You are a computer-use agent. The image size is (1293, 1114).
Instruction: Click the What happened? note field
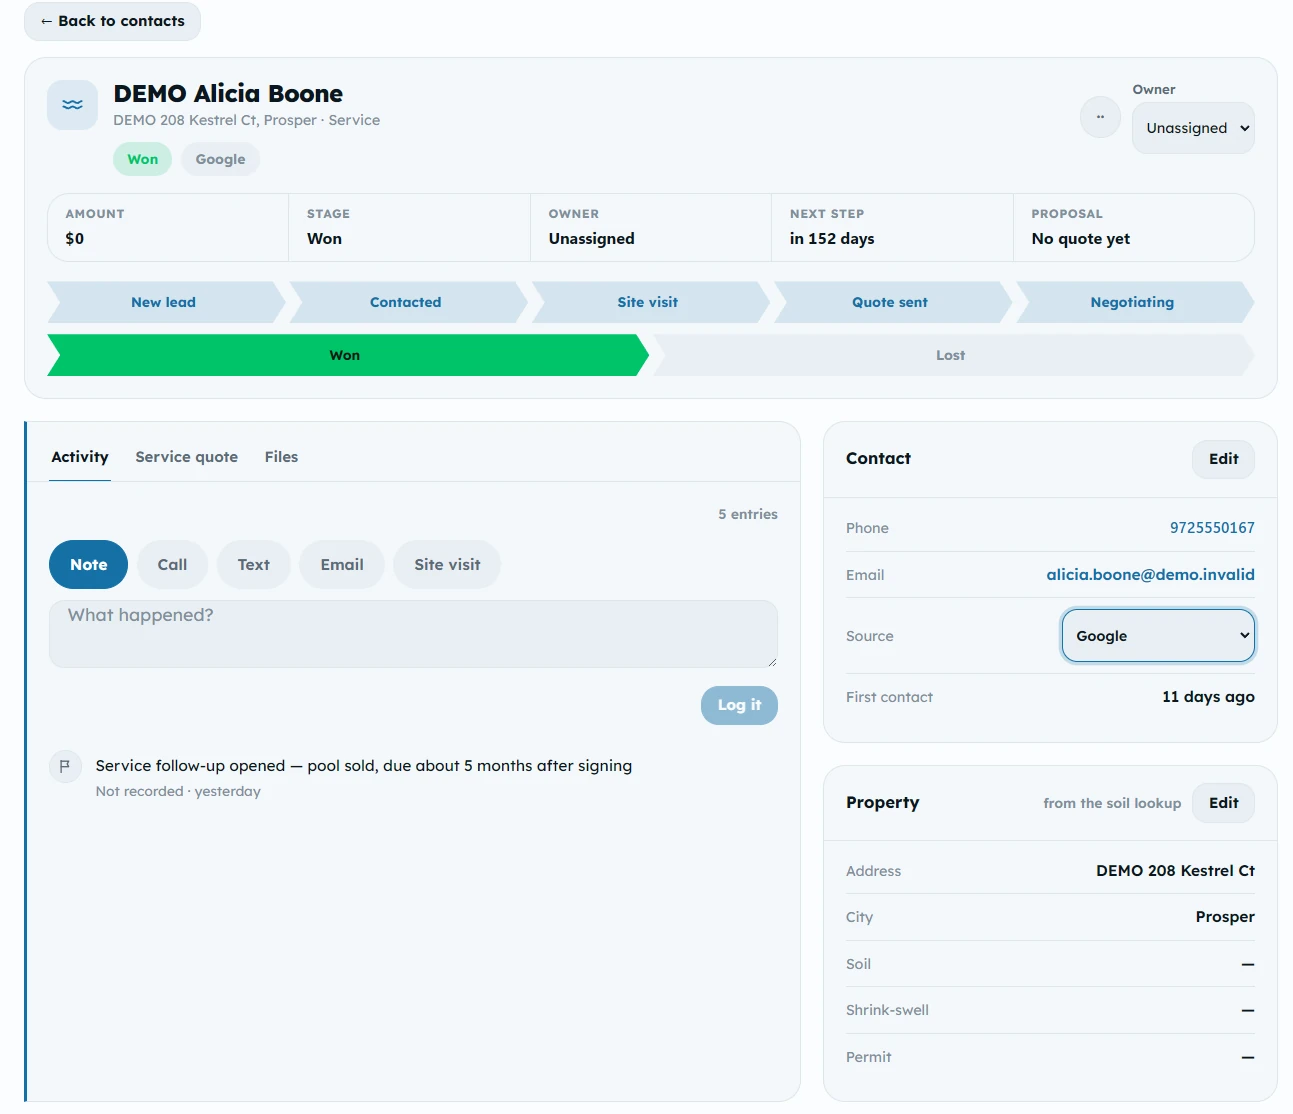pyautogui.click(x=413, y=634)
